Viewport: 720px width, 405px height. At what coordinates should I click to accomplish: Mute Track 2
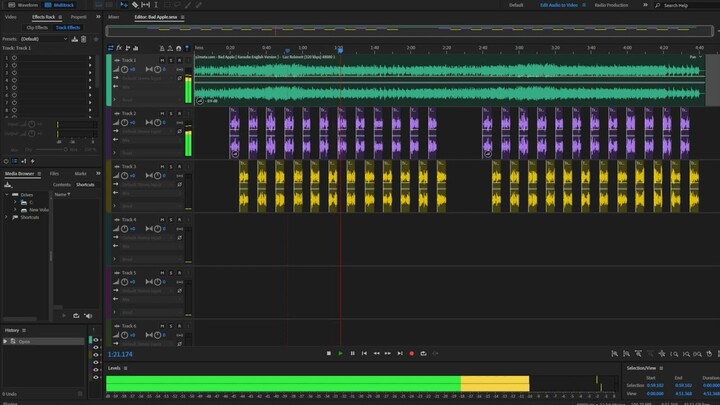click(x=162, y=113)
